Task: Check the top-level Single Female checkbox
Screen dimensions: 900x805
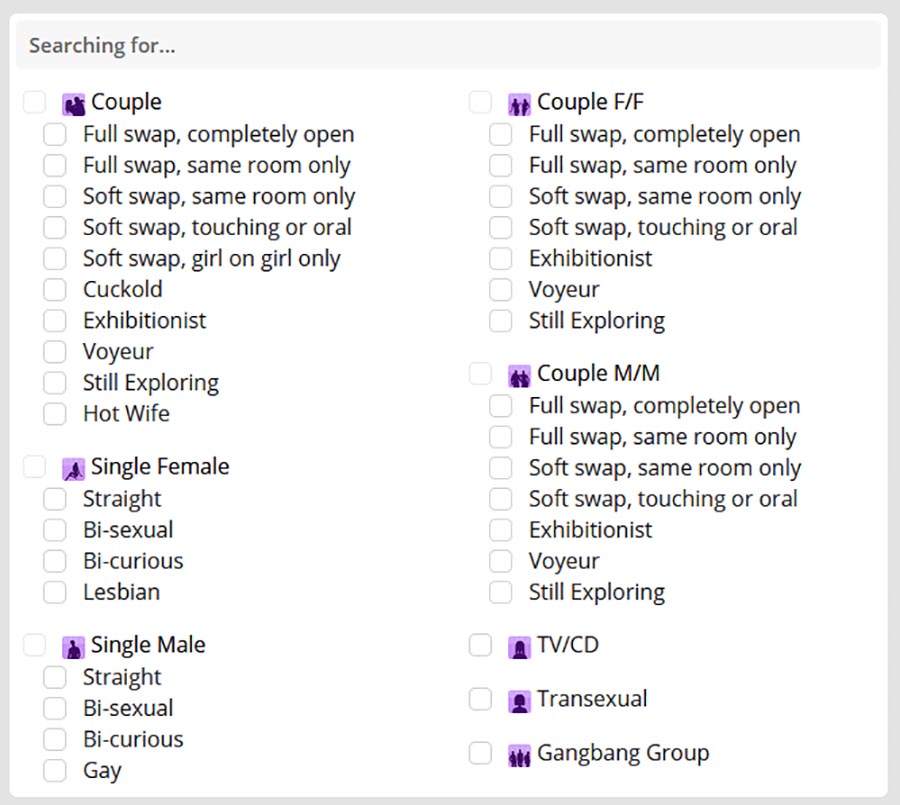Action: point(35,466)
